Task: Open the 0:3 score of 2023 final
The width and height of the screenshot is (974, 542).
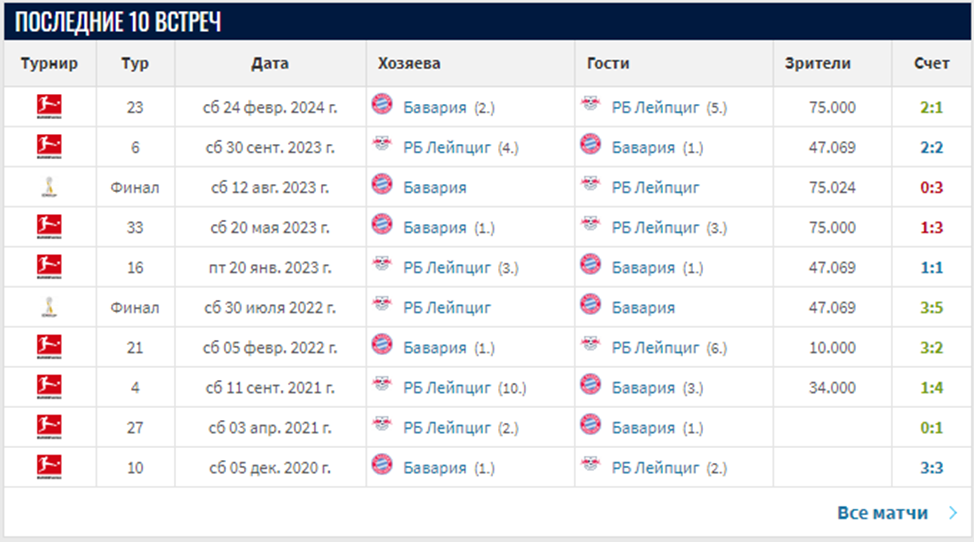Action: (932, 187)
